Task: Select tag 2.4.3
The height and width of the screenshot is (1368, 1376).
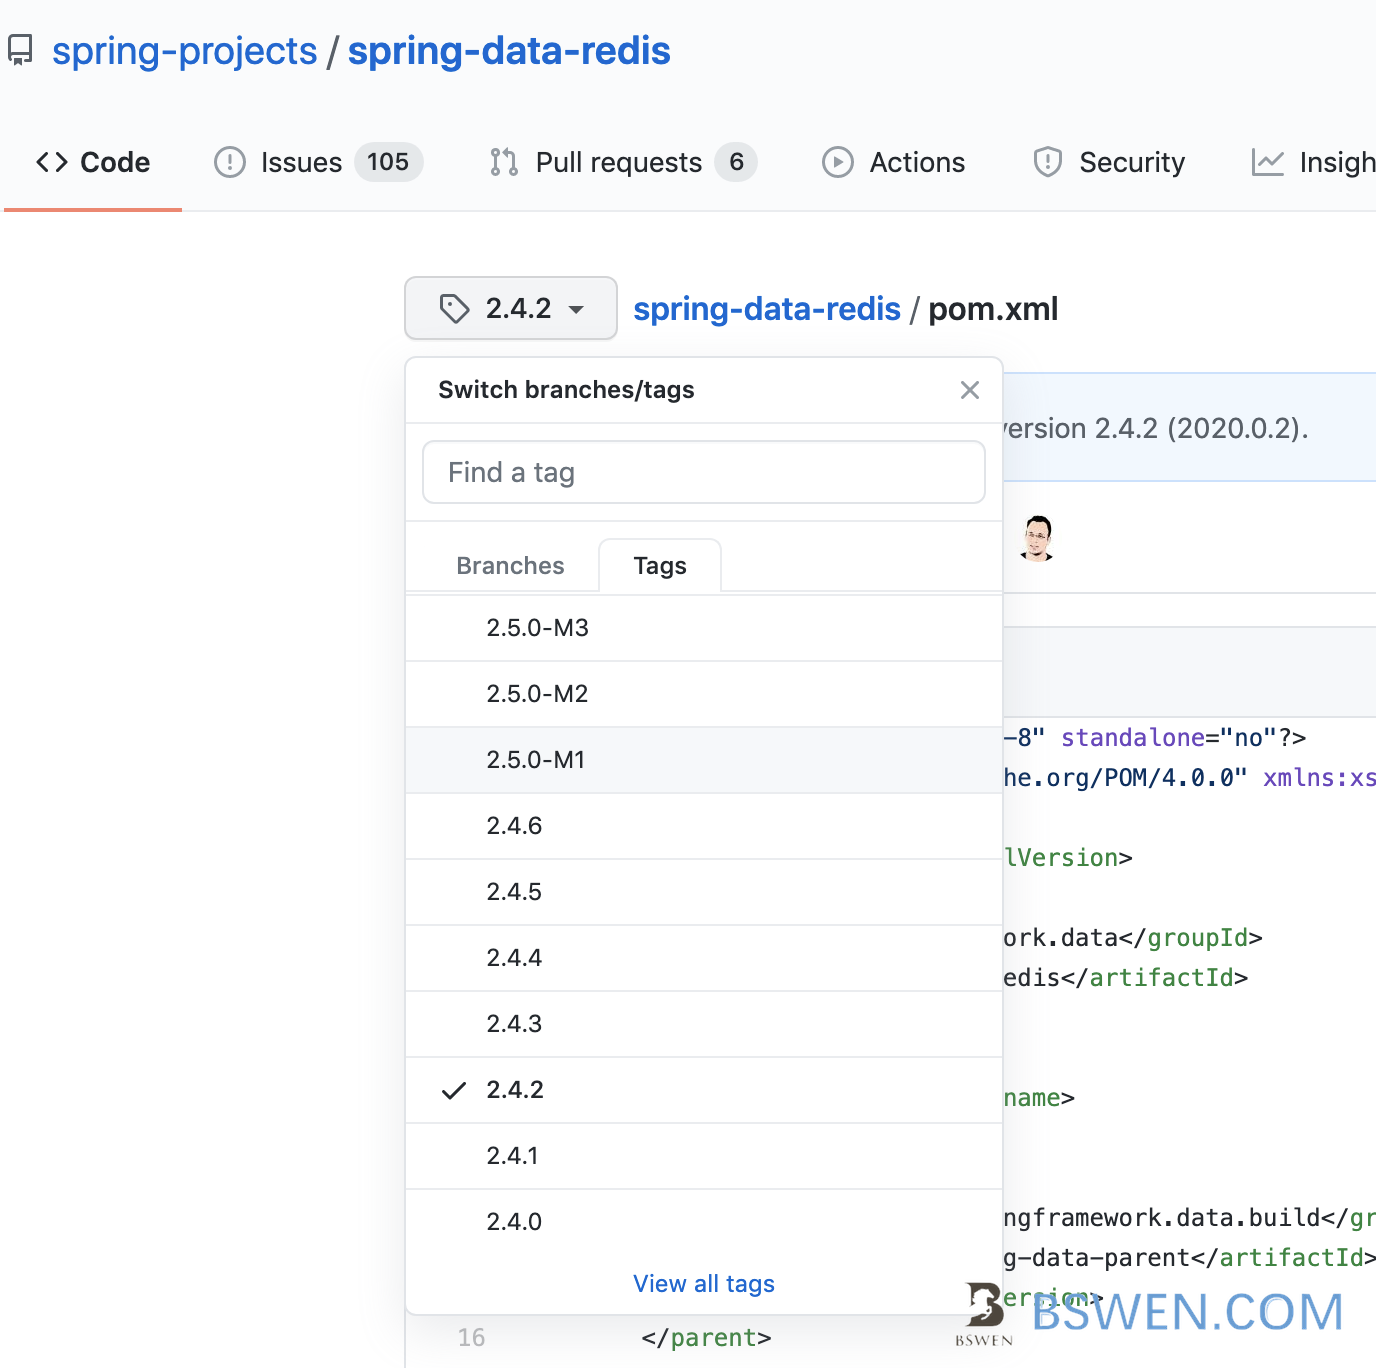Action: (x=704, y=1024)
